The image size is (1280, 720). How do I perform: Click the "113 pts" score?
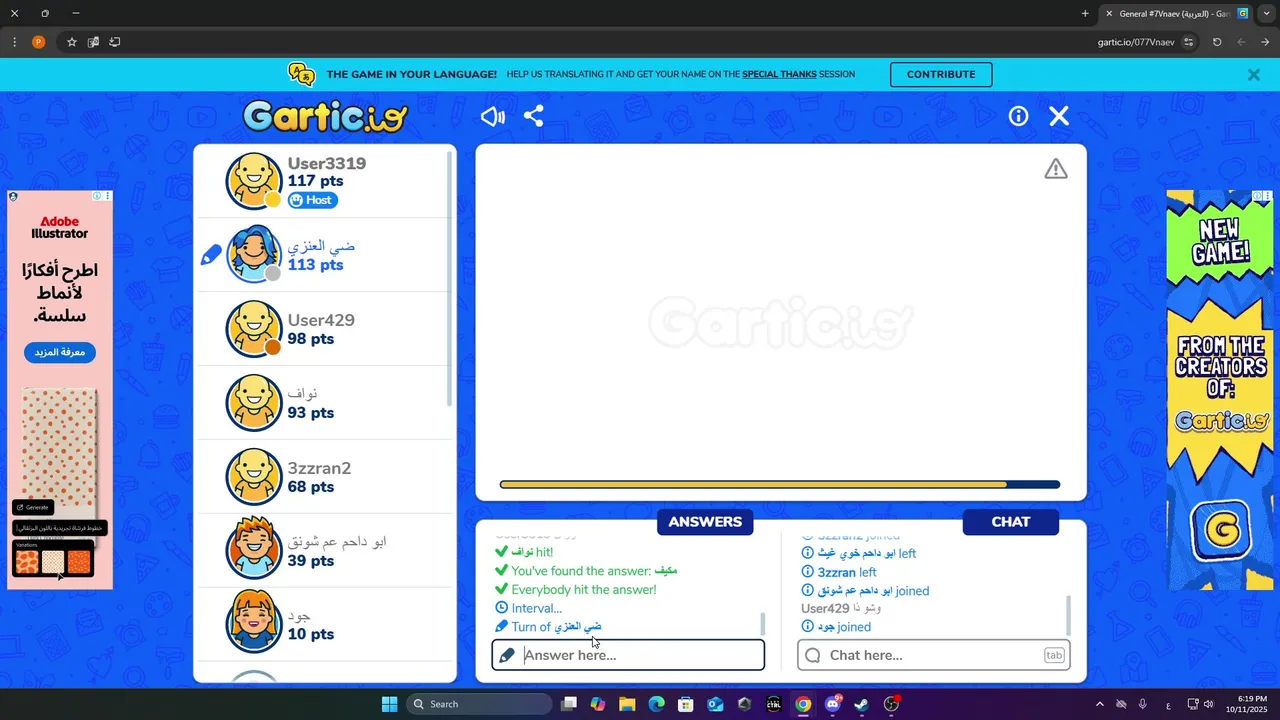pyautogui.click(x=316, y=265)
